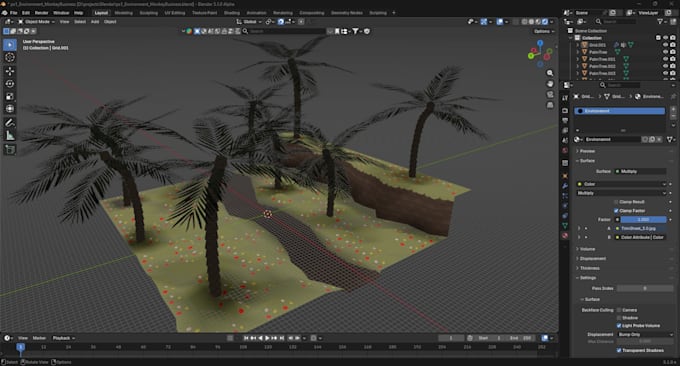Image resolution: width=680 pixels, height=366 pixels.
Task: Click the navigation gizmo blue Z axis
Action: 540,43
